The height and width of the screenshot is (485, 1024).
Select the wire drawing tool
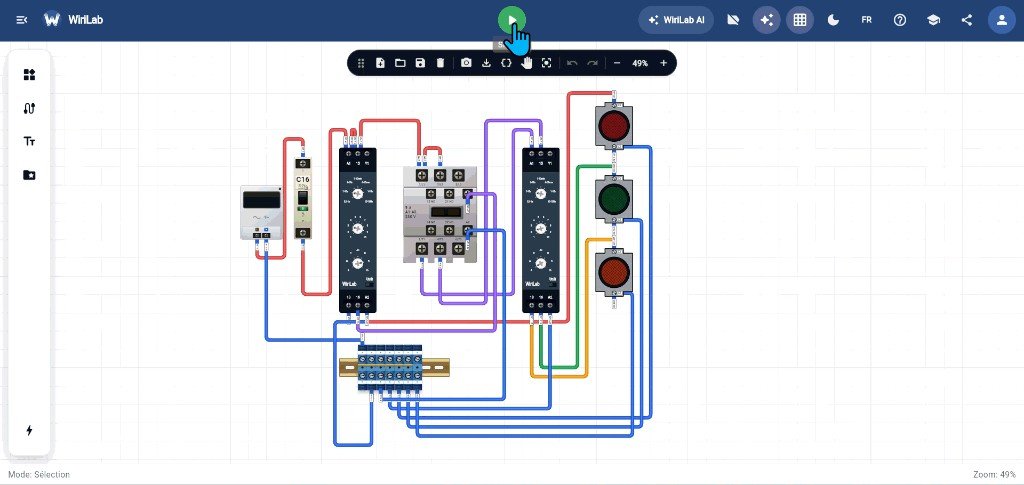(29, 108)
